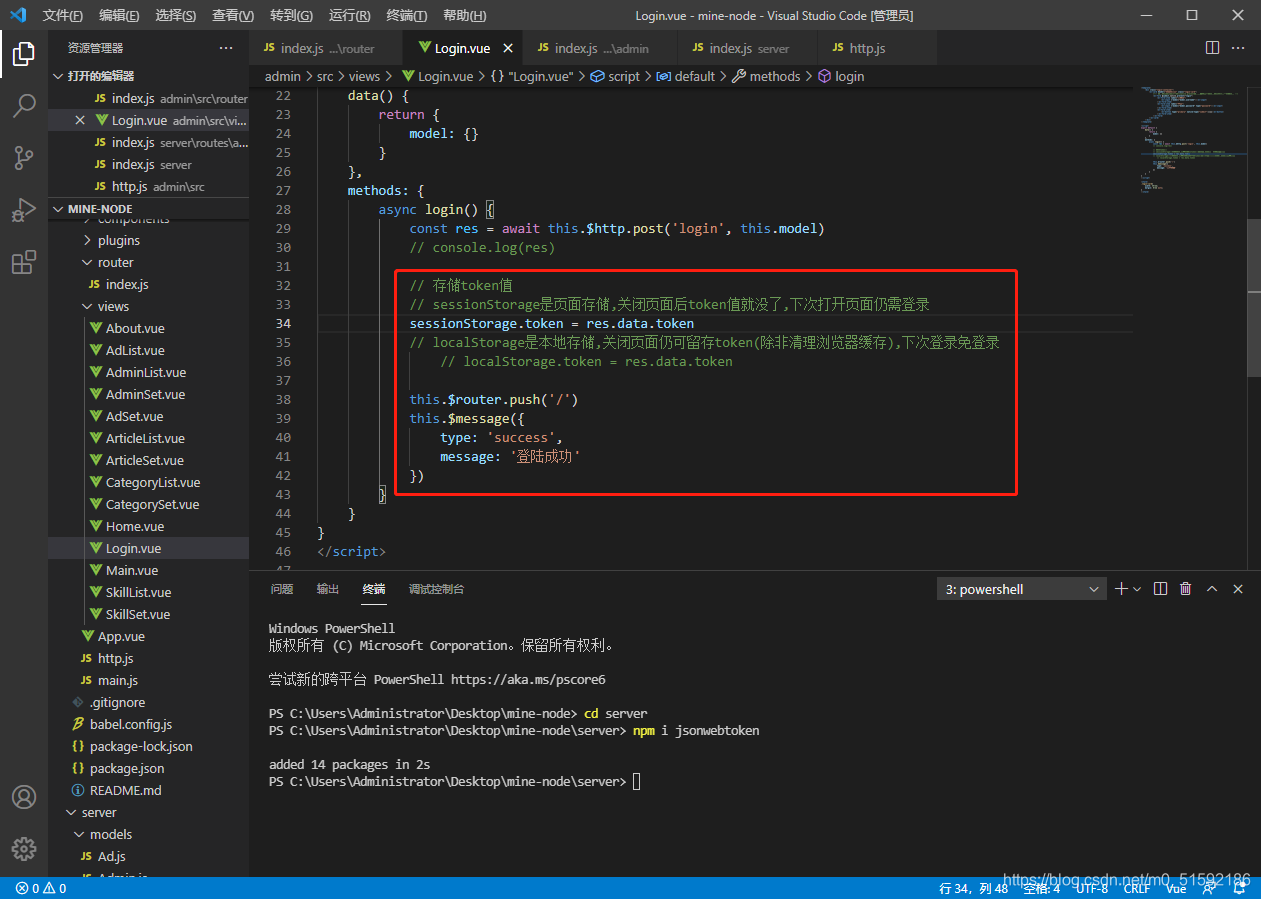Screen dimensions: 1261x899
Task: Click the Accounts icon in activity bar
Action: [x=24, y=797]
